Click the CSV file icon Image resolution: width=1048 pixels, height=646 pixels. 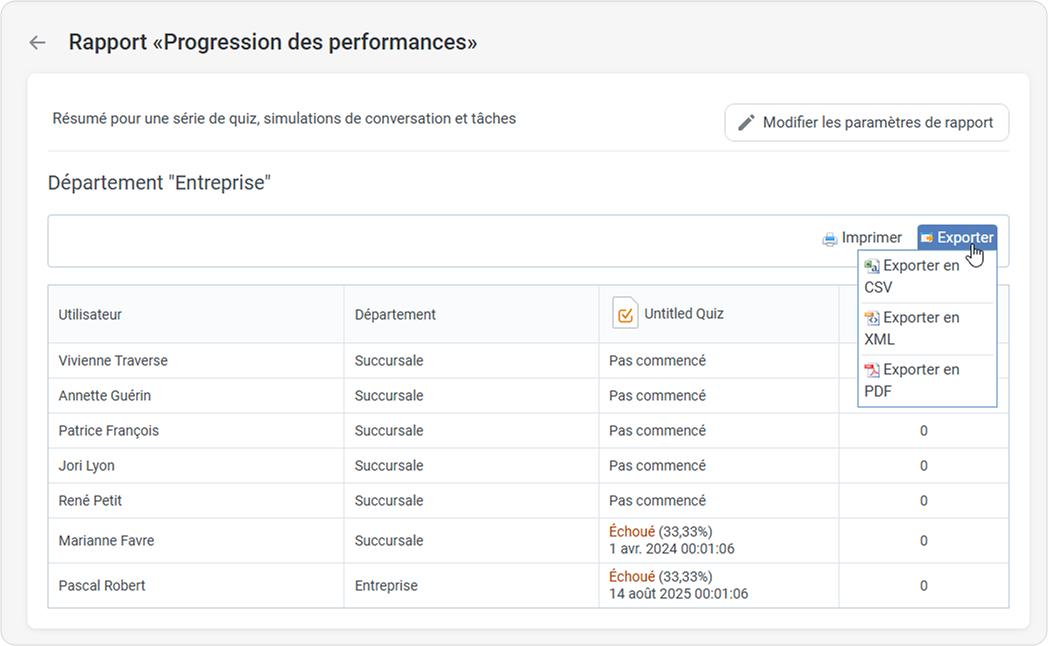pos(872,266)
